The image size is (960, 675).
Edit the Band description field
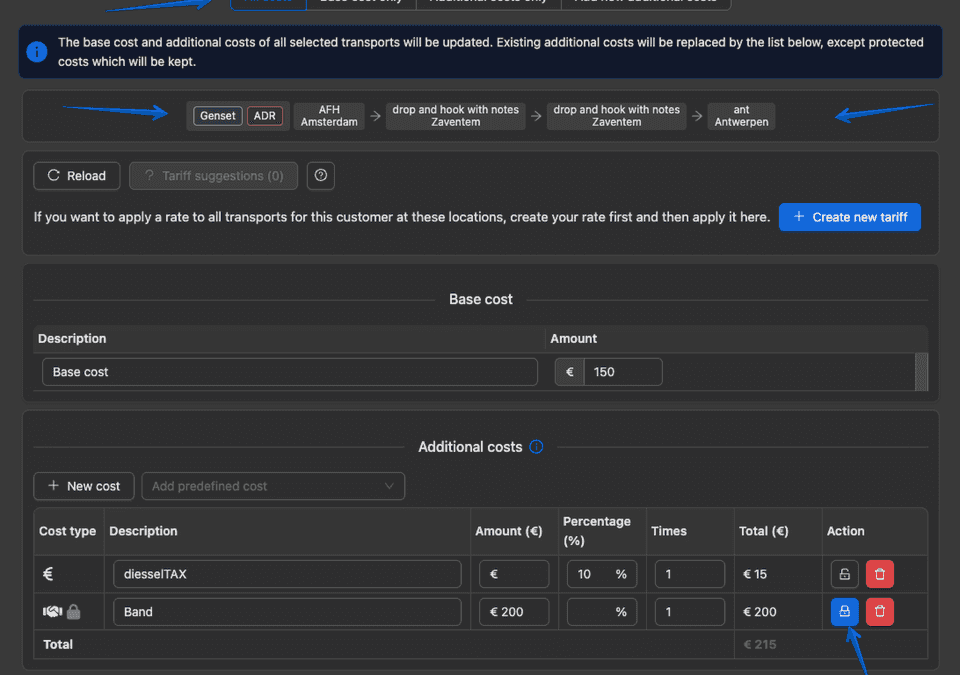[x=287, y=611]
